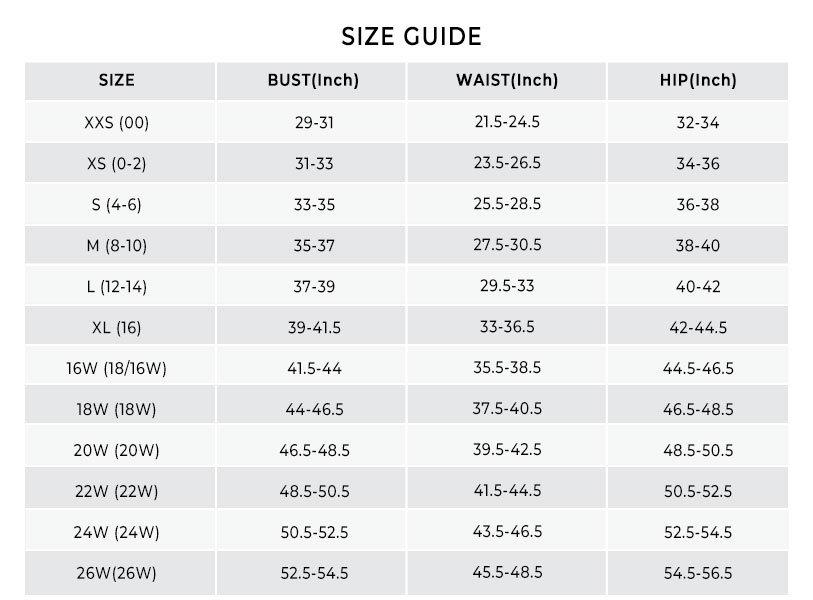Select the XS (0-2) size cell
813x600 pixels.
pyautogui.click(x=117, y=164)
